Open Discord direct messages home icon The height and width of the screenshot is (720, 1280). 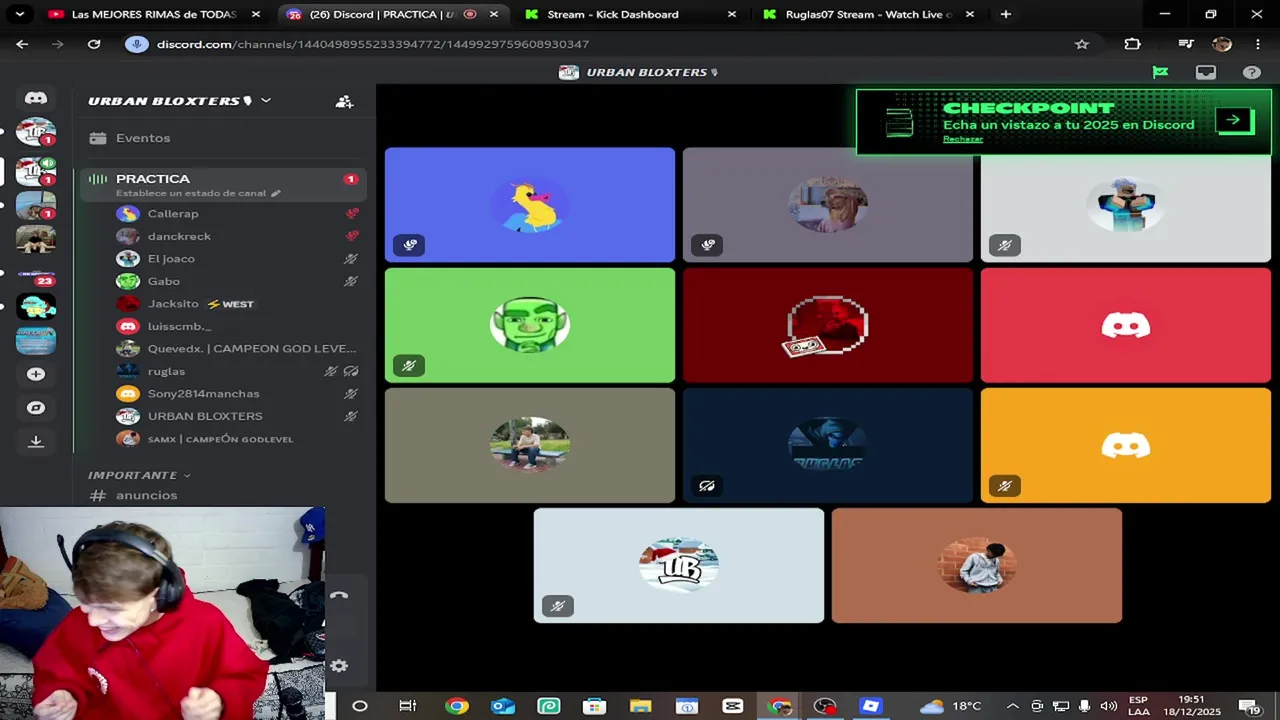pyautogui.click(x=36, y=98)
